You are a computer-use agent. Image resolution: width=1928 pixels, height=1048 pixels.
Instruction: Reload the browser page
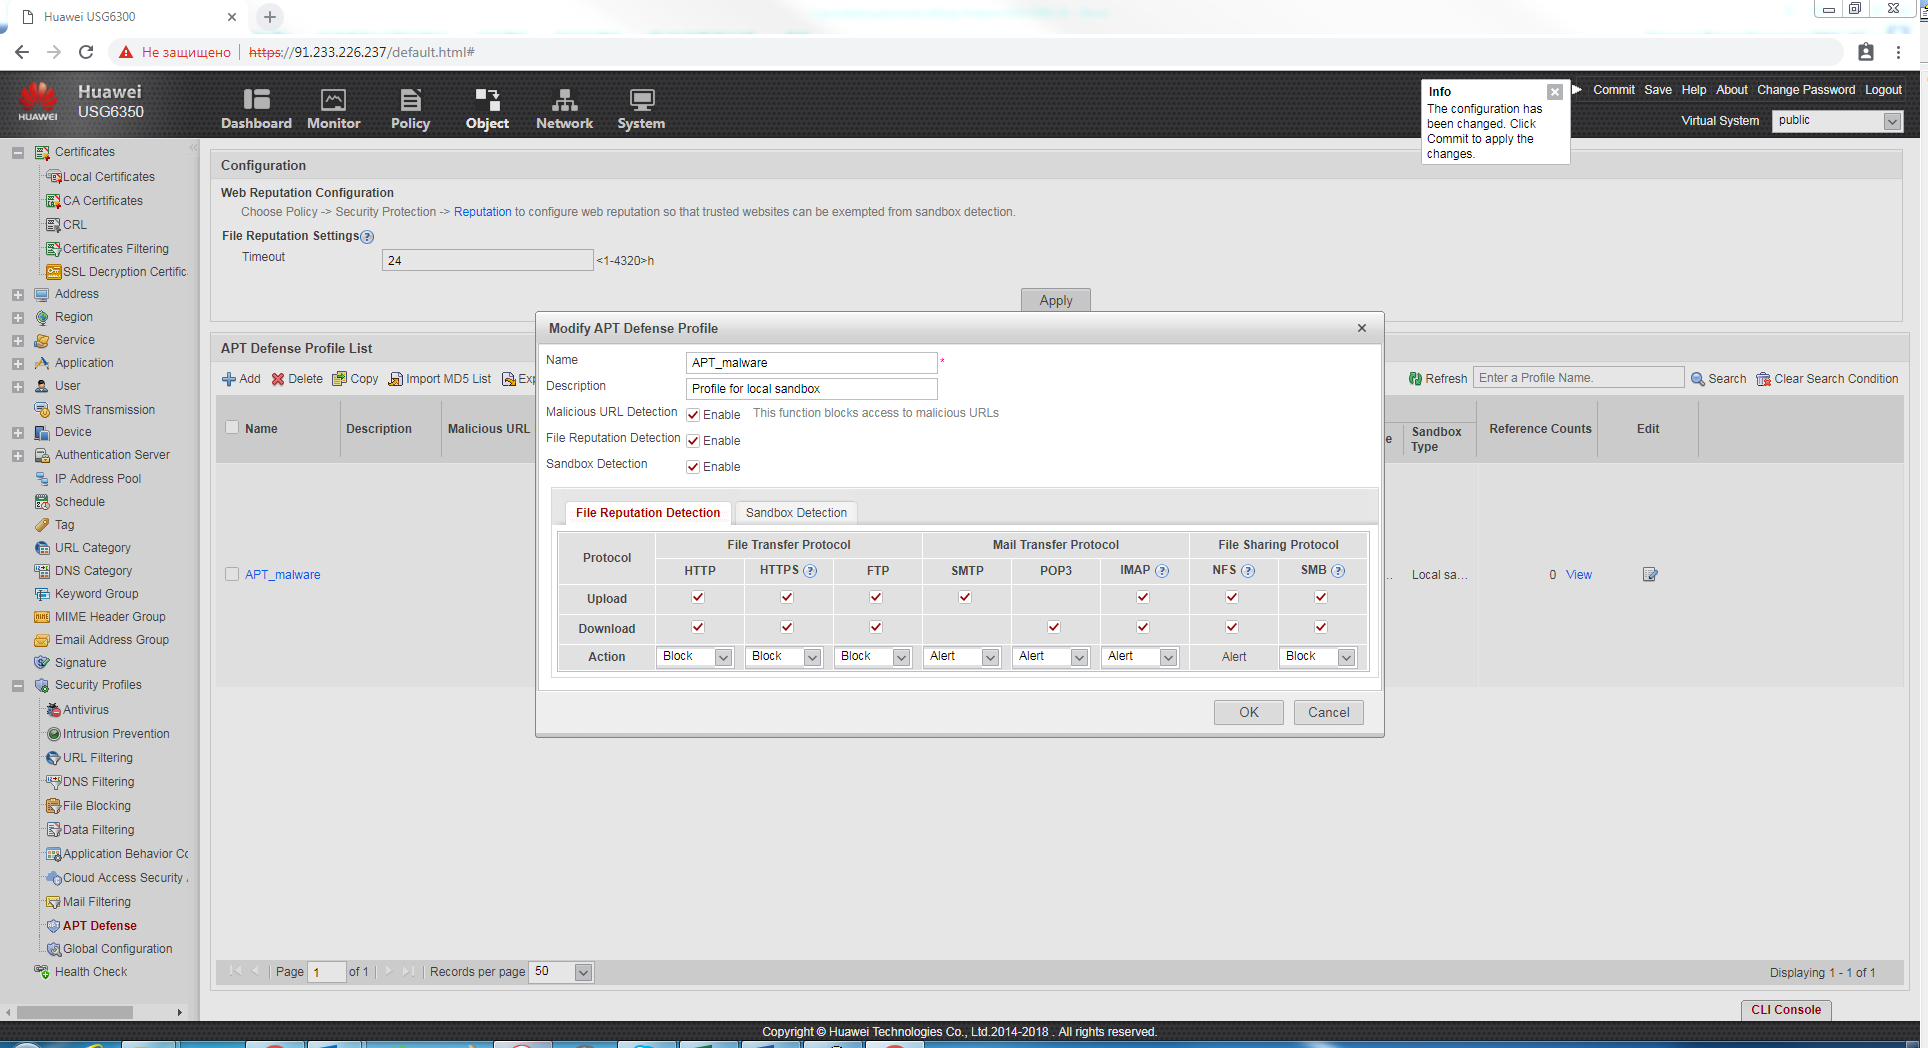(x=86, y=52)
